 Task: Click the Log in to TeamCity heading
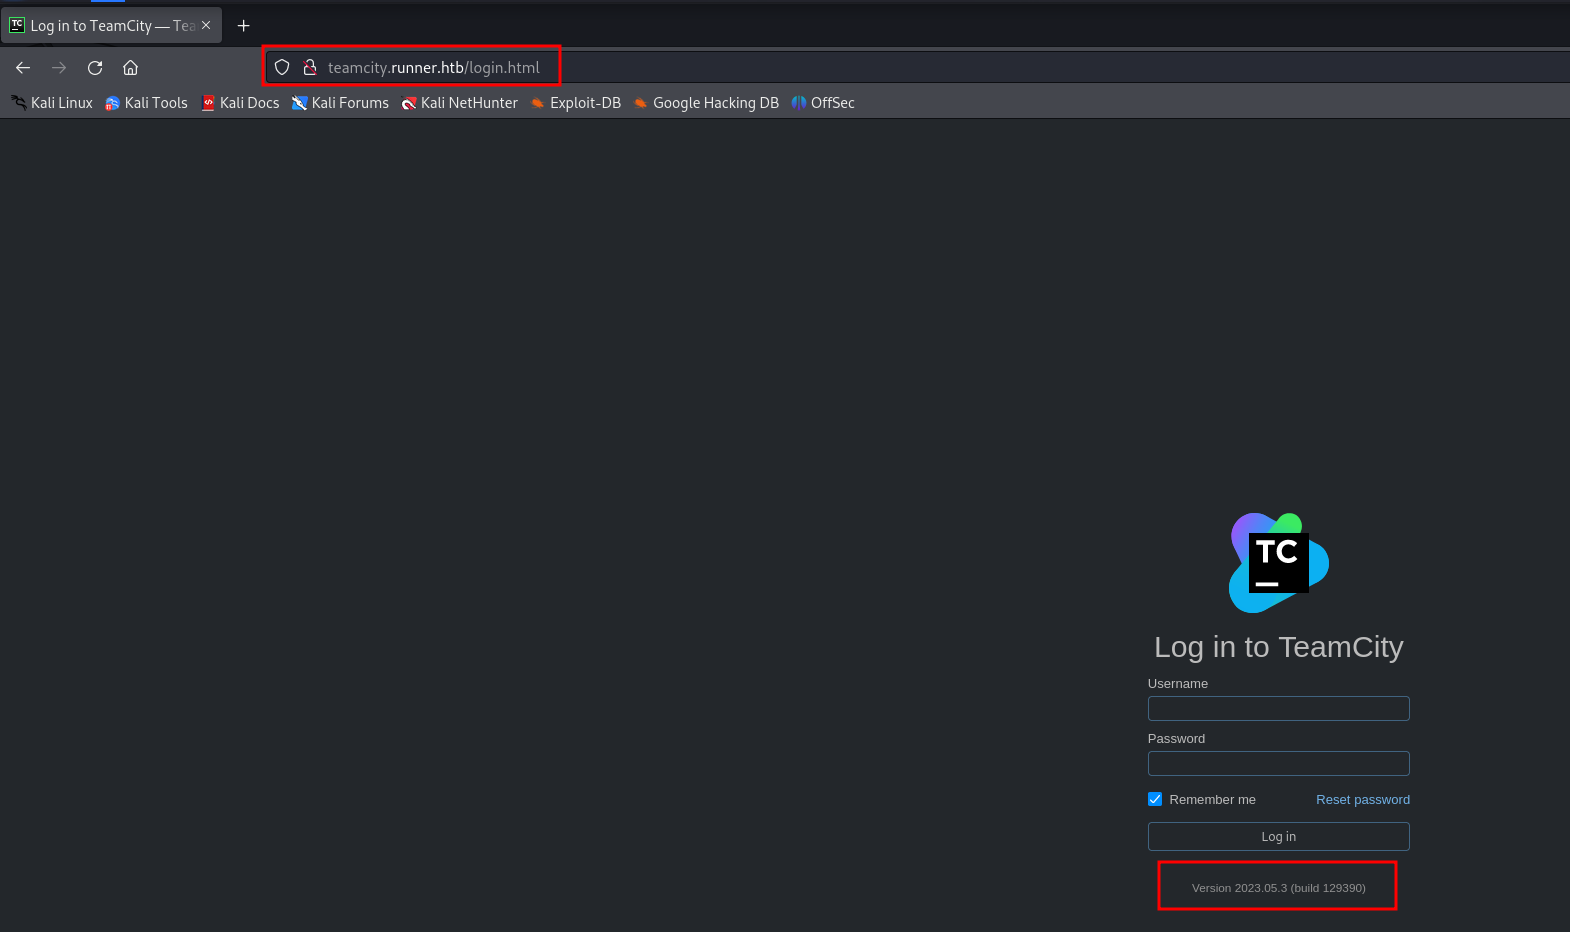click(x=1278, y=647)
